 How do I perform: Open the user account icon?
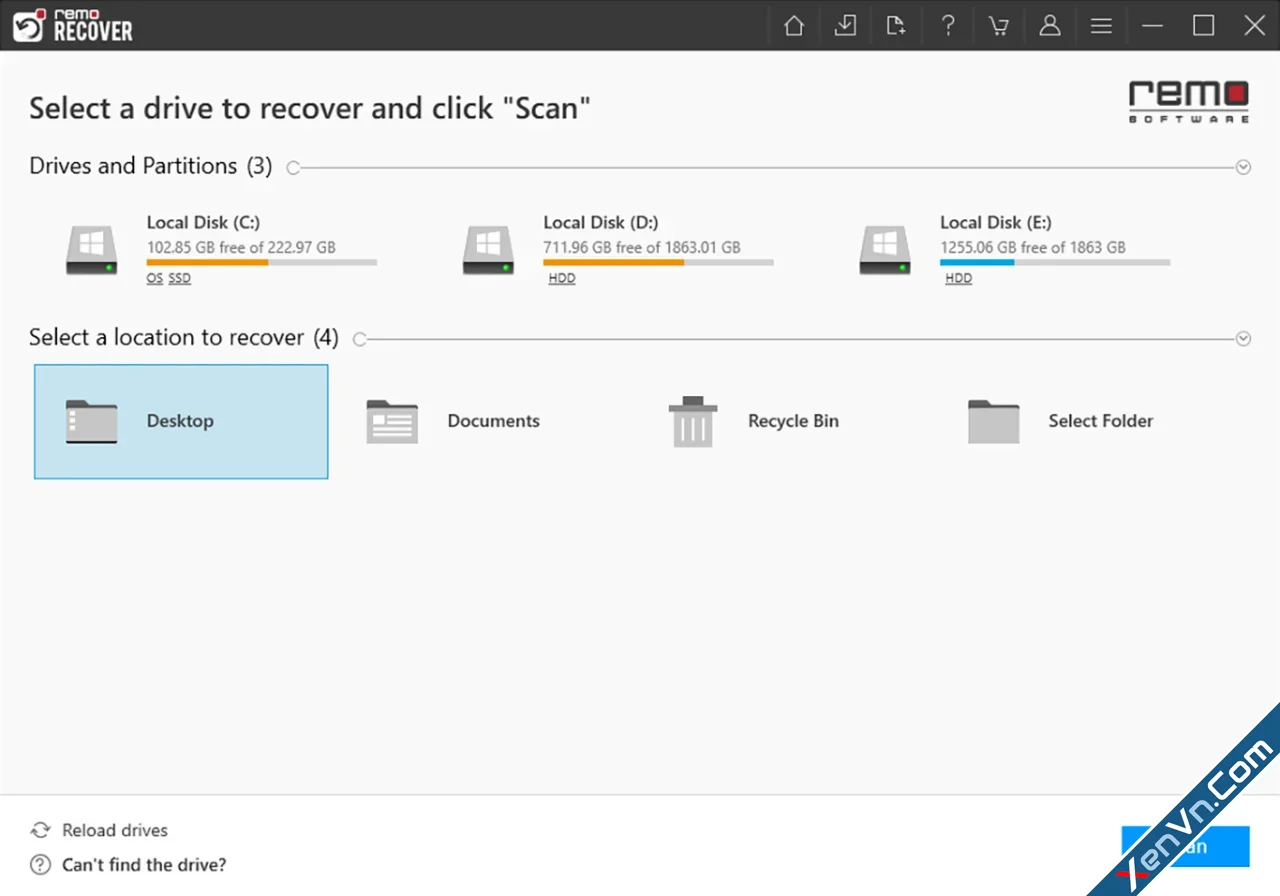coord(1050,25)
